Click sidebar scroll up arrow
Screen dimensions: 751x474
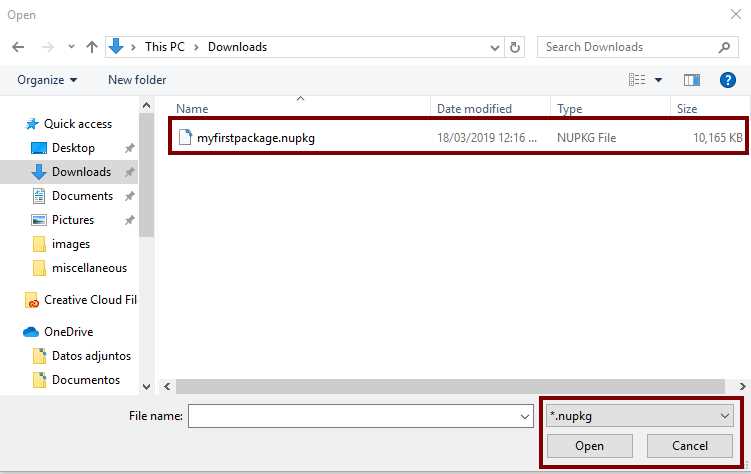pos(147,105)
